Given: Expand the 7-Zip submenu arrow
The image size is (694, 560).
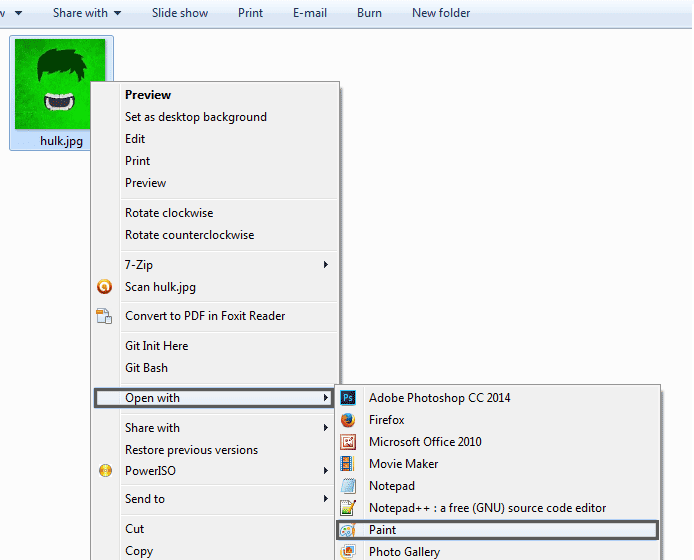Looking at the screenshot, I should [326, 265].
